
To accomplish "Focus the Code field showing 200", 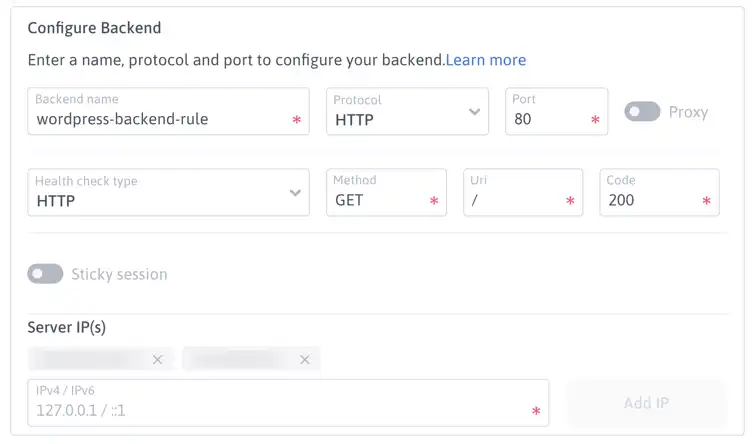I will (x=660, y=192).
